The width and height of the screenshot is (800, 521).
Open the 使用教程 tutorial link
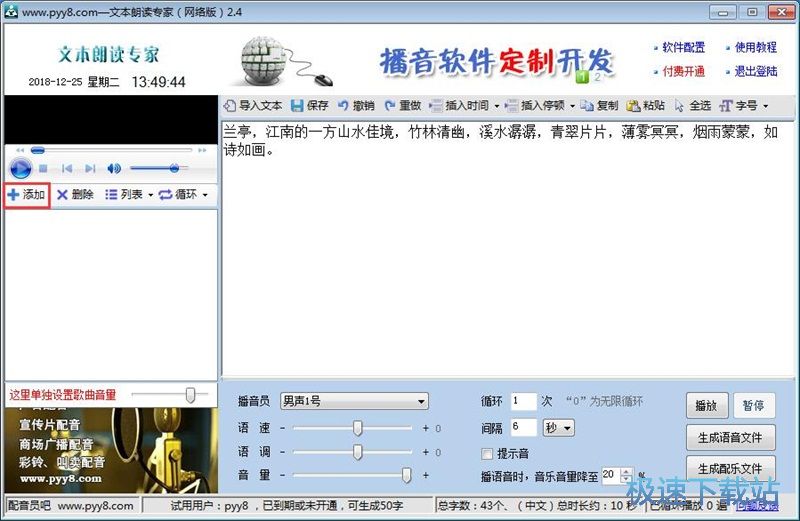point(756,47)
